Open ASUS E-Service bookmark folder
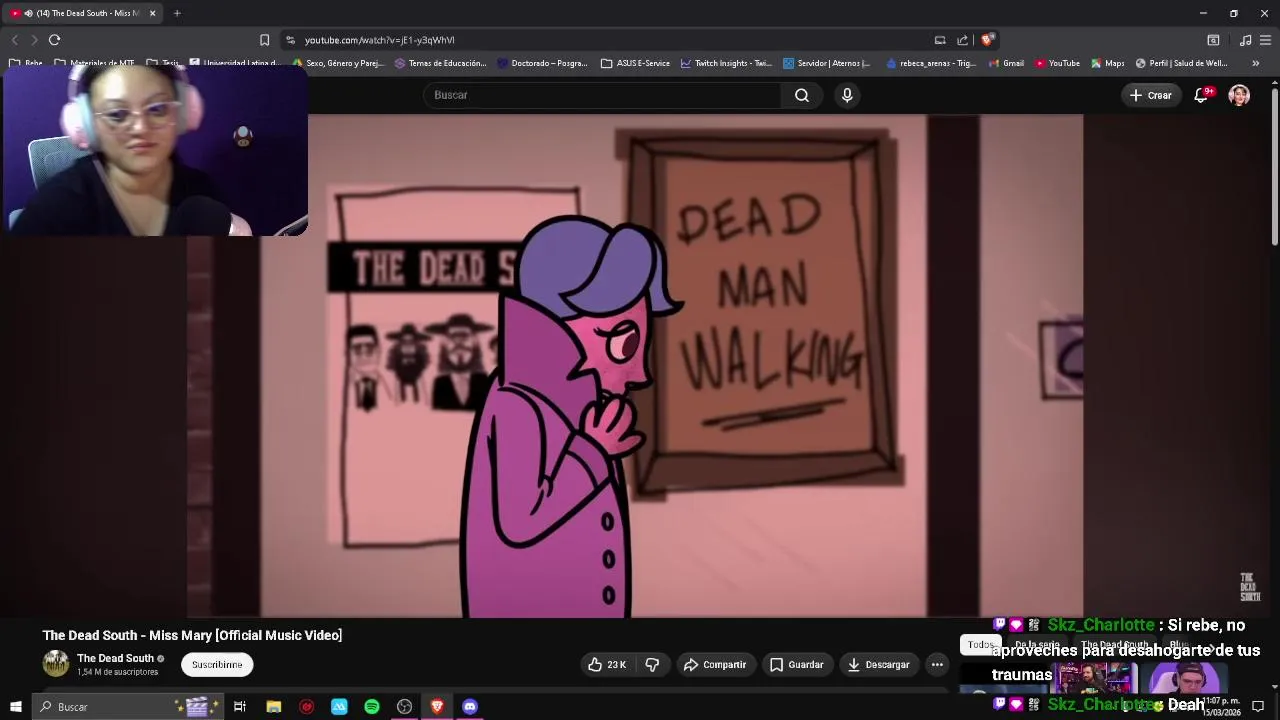 pos(635,63)
